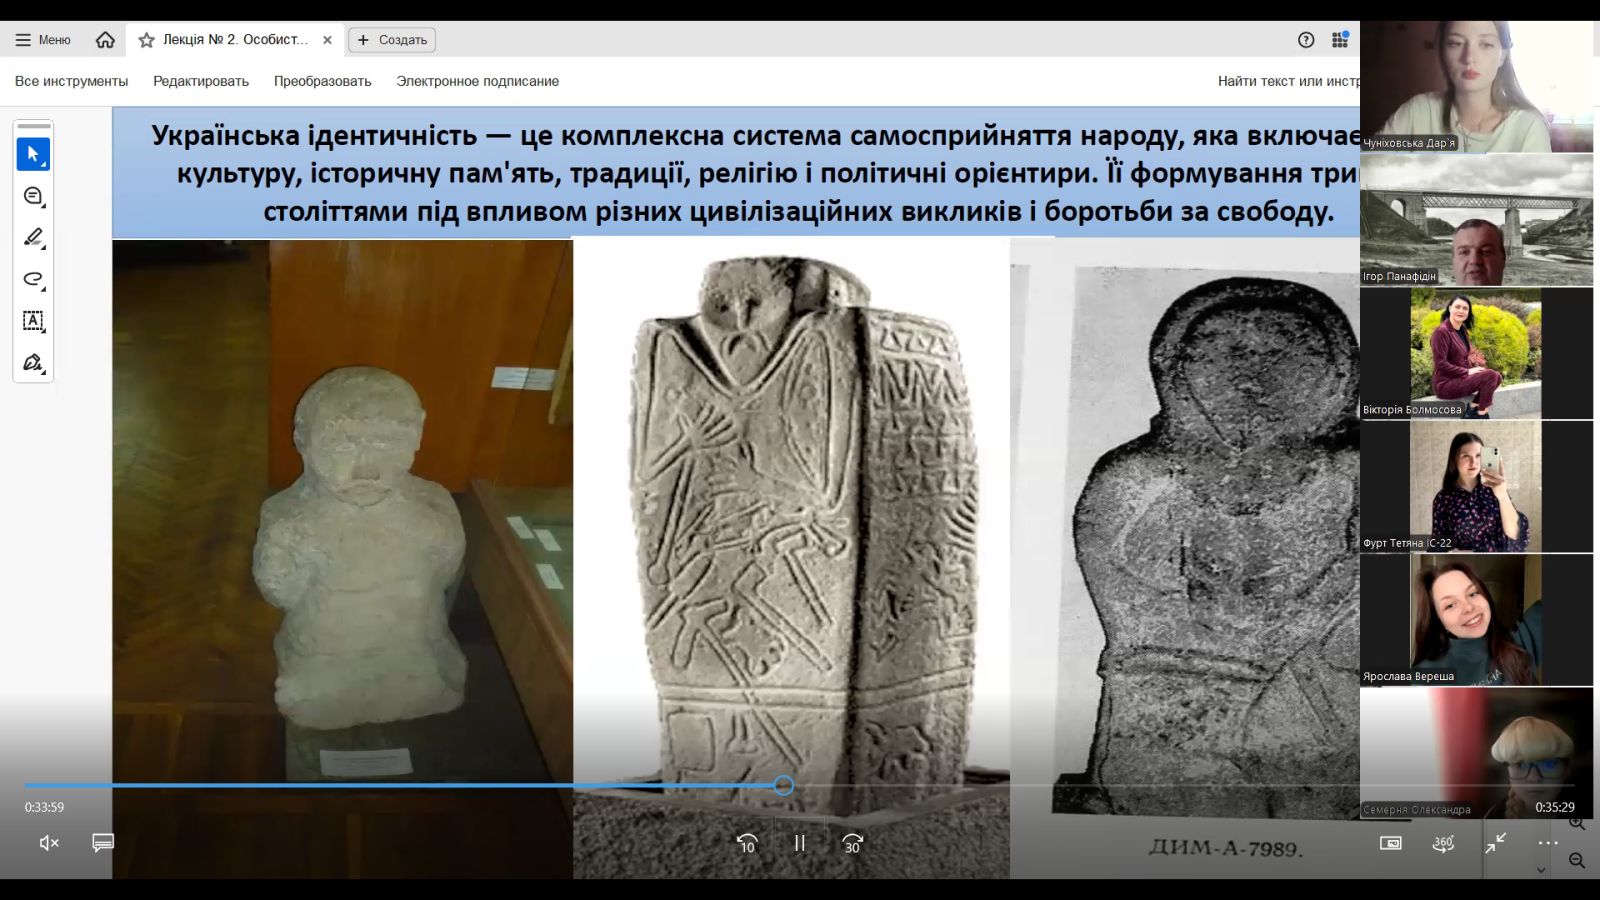1600x900 pixels.
Task: Open the Преобразовать menu item
Action: pyautogui.click(x=320, y=81)
